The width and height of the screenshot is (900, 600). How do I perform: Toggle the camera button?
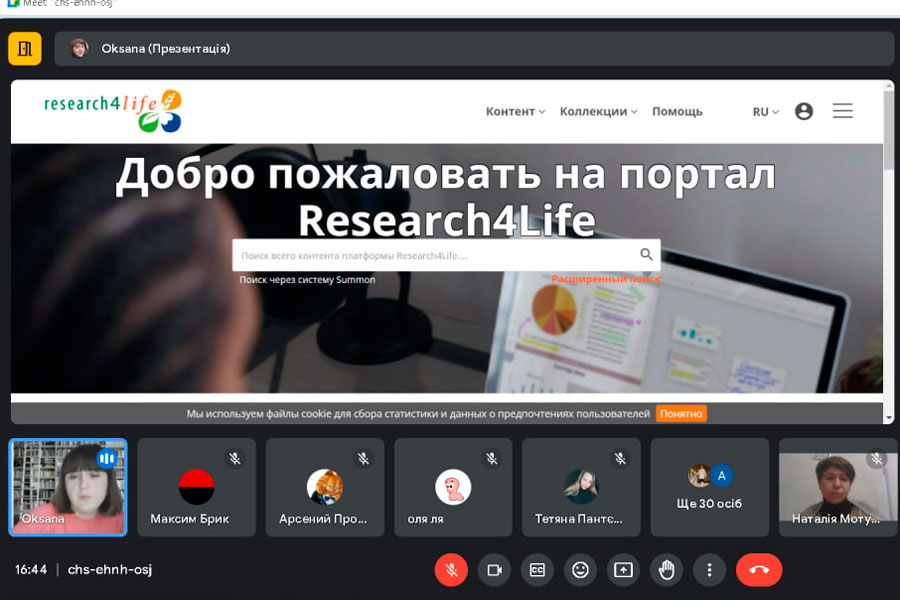(x=494, y=570)
